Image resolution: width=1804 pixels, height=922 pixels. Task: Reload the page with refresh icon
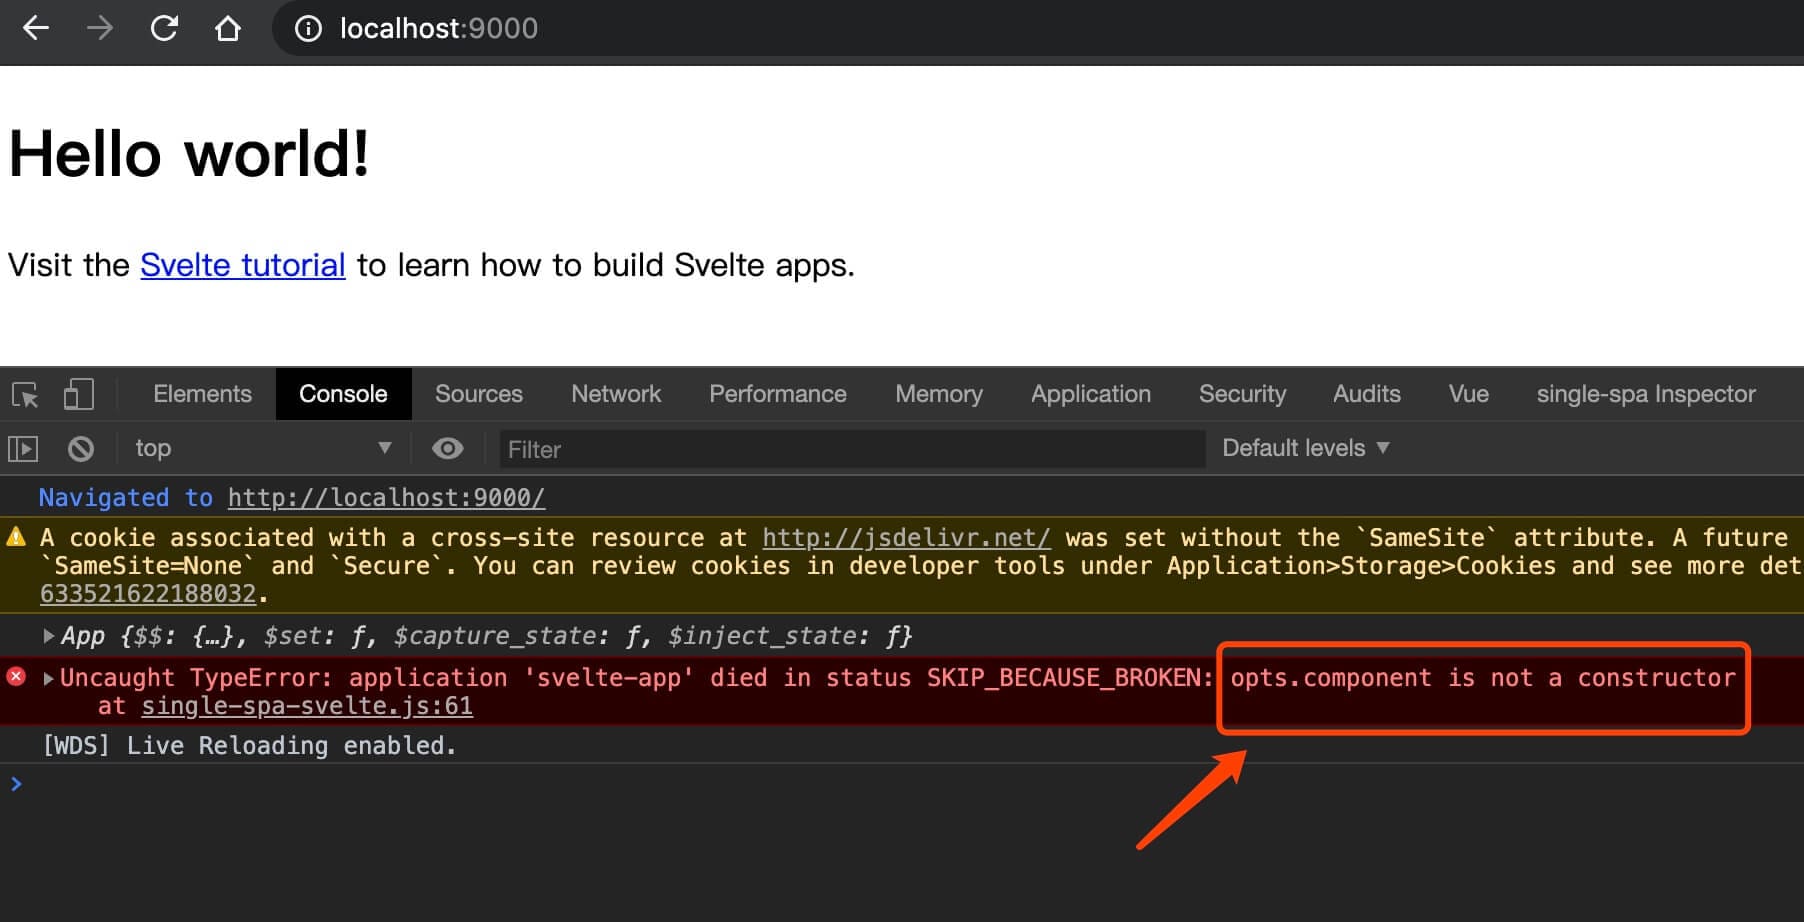[x=164, y=28]
